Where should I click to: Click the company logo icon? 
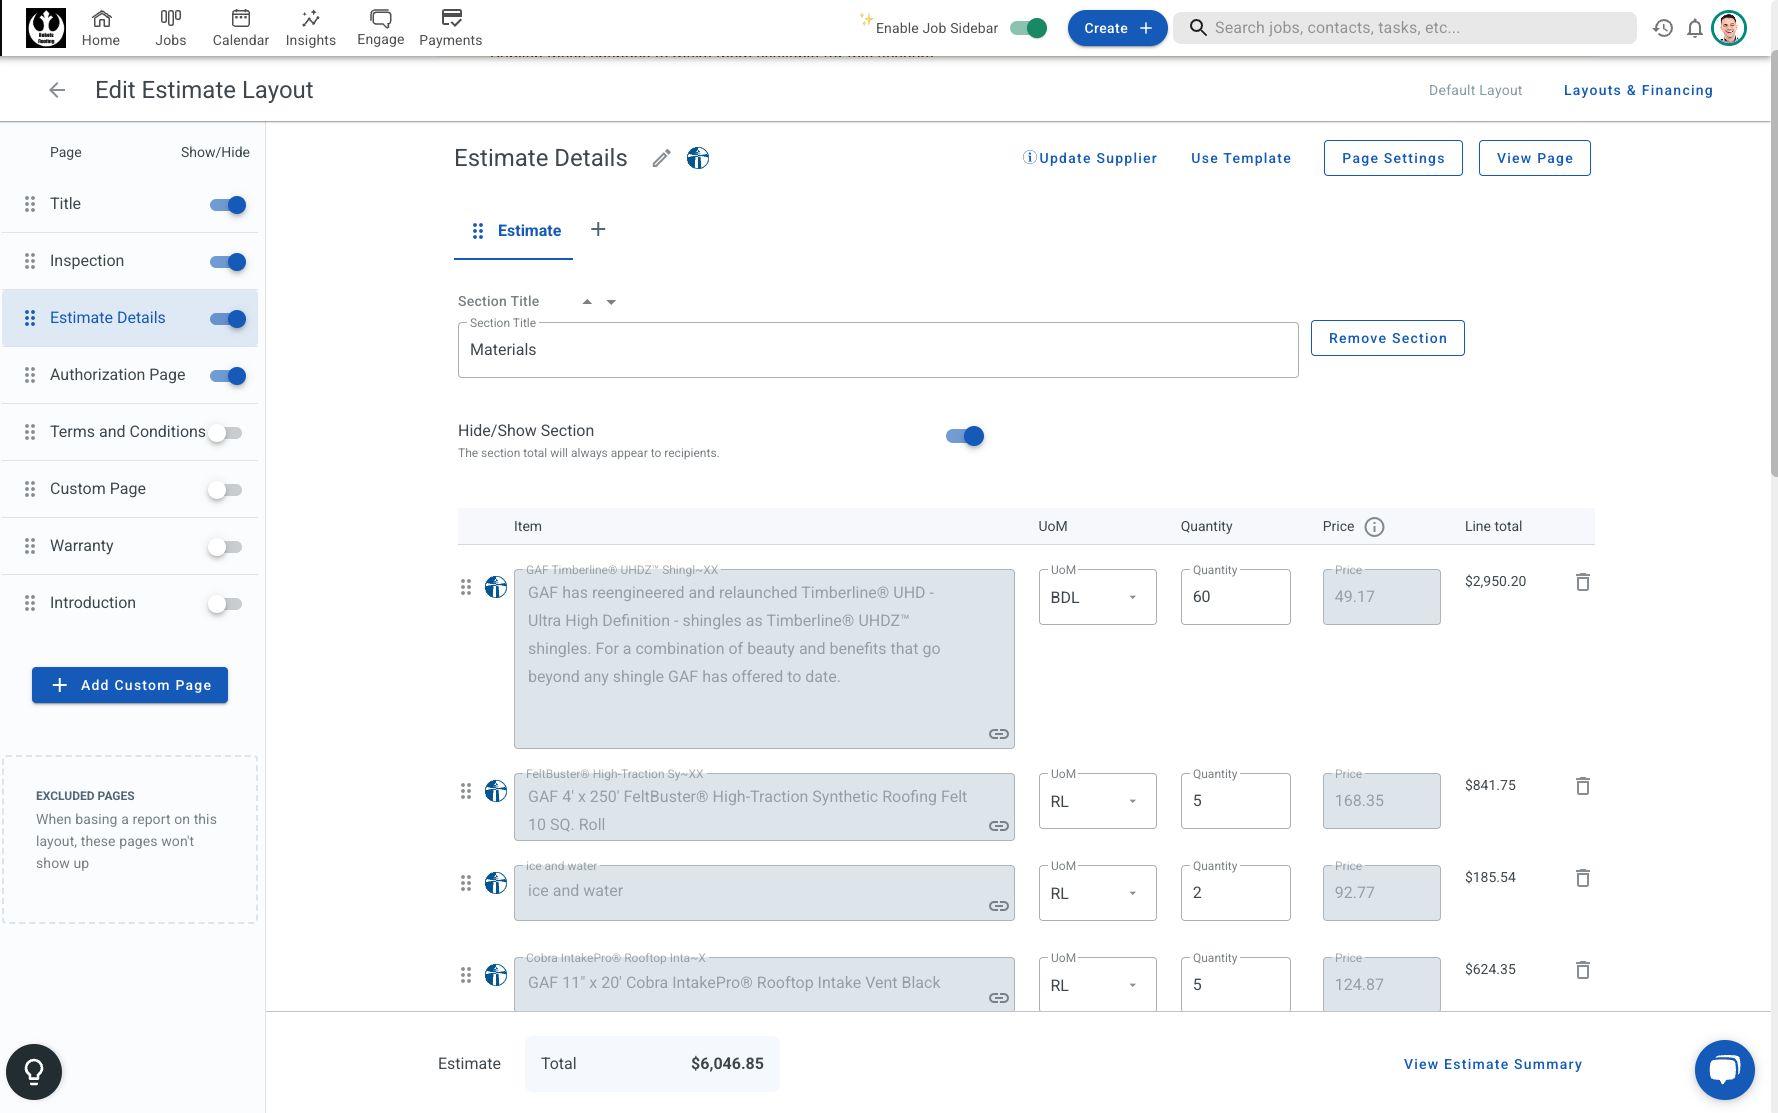pos(46,27)
